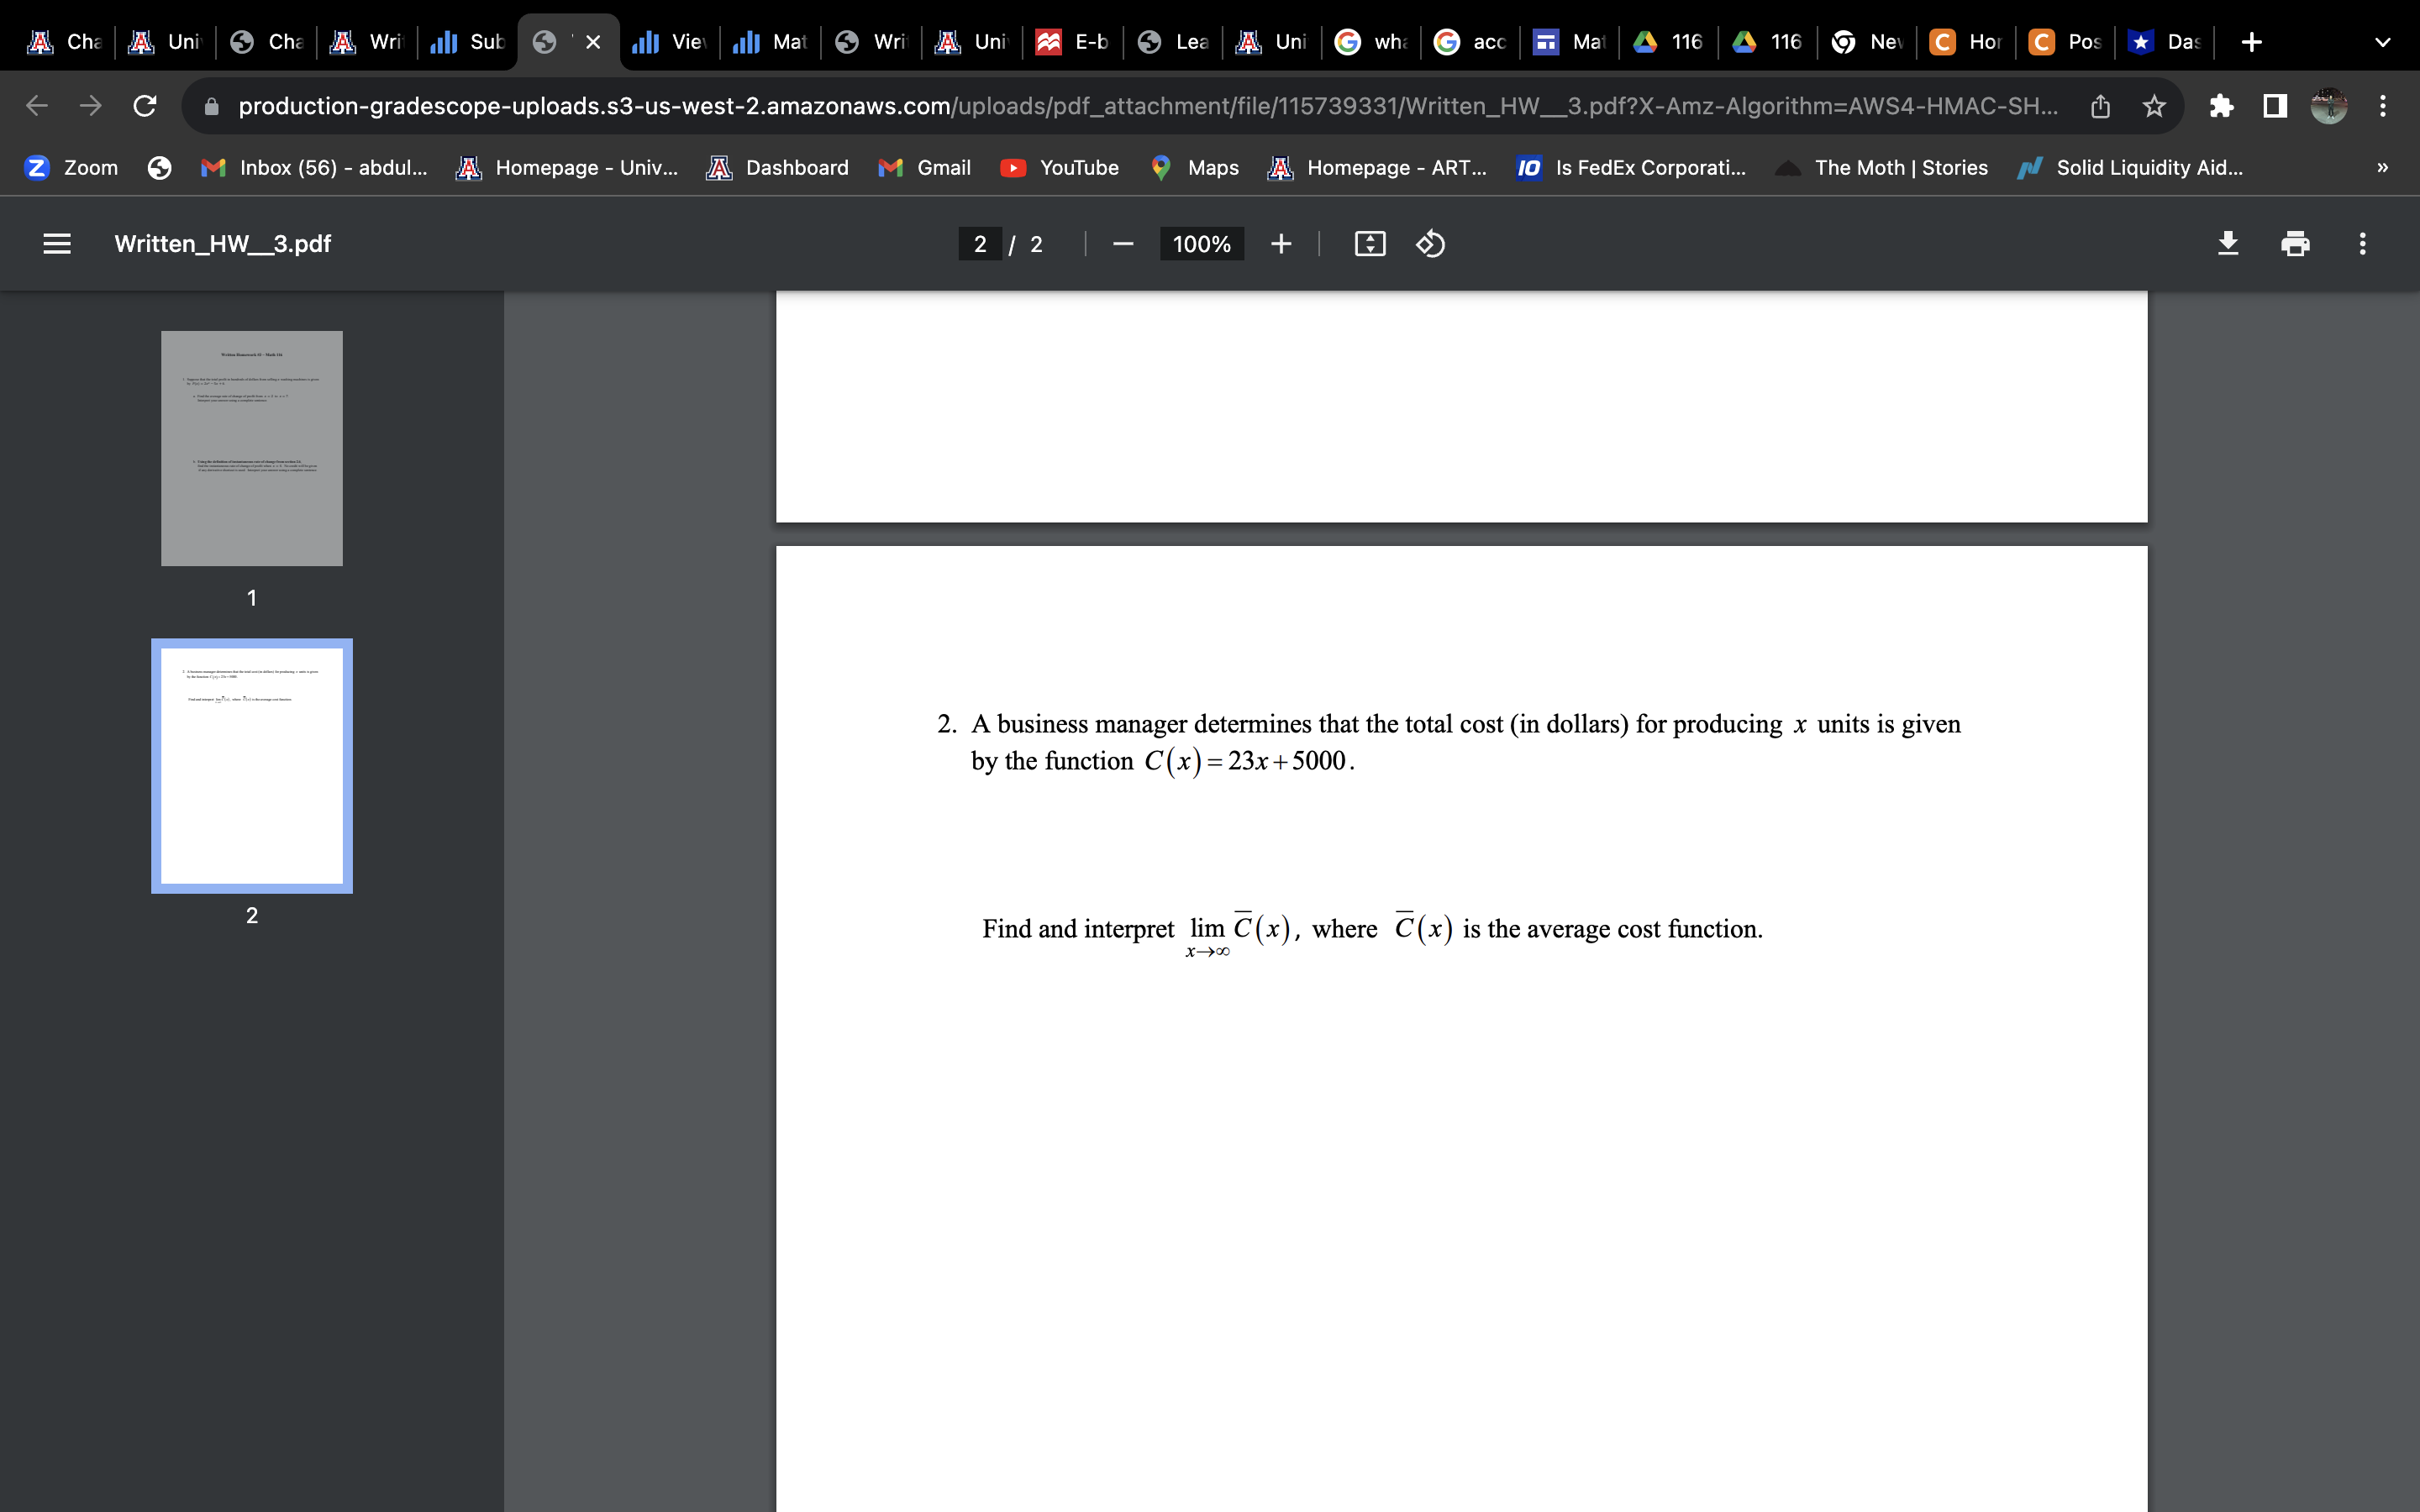Open the PDF viewer more actions menu

tap(2362, 244)
